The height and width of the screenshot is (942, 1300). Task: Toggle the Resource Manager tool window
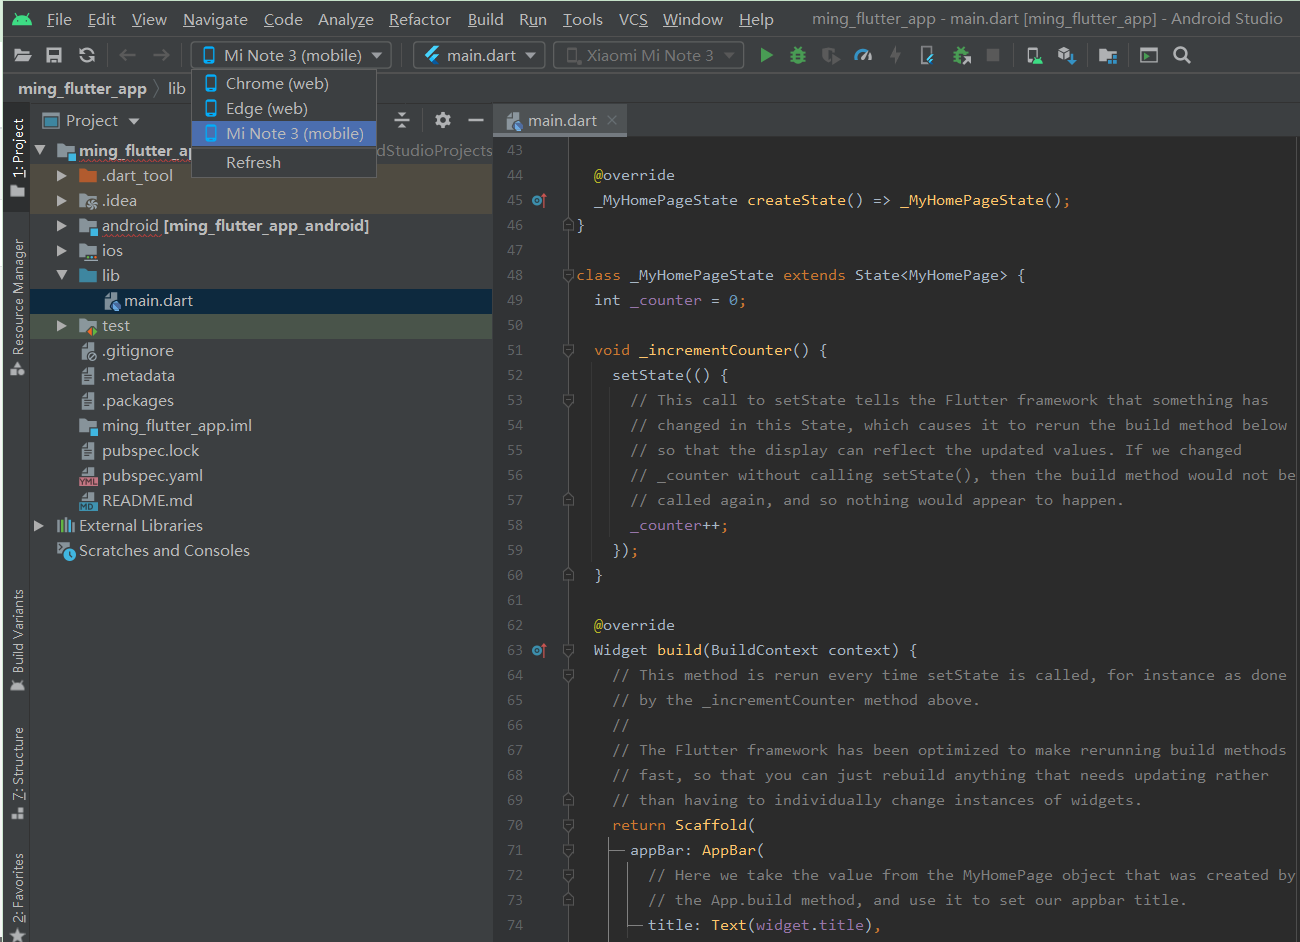coord(17,308)
